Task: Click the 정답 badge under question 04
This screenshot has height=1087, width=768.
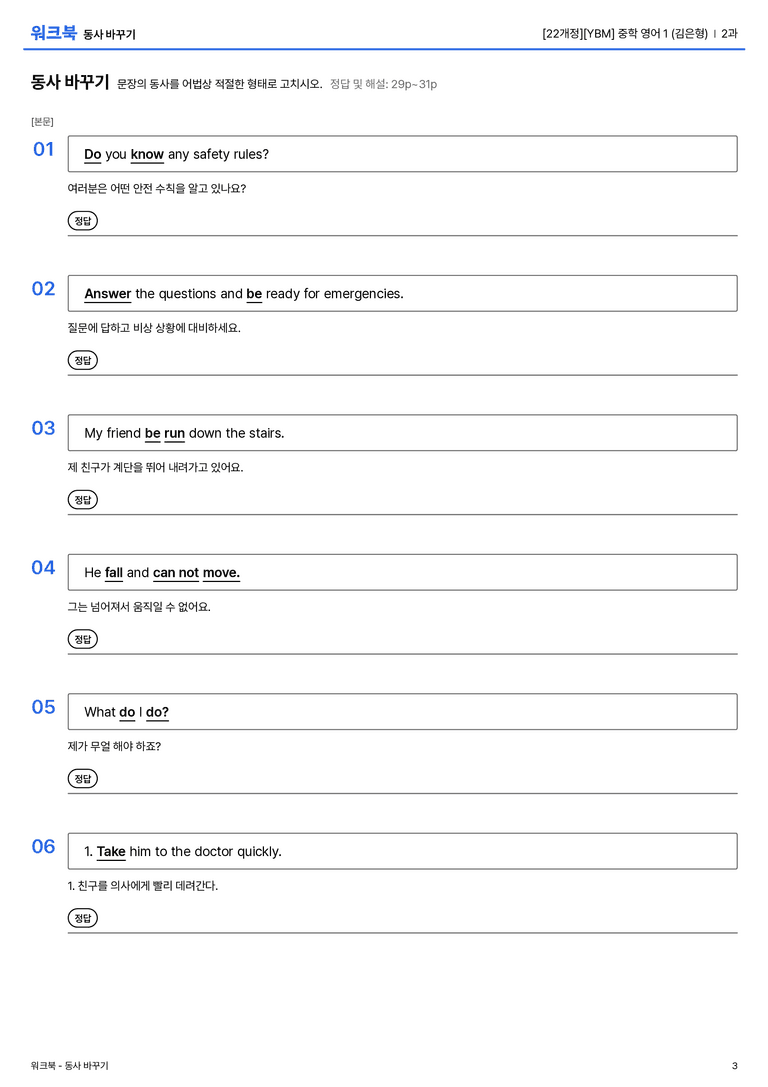Action: click(x=82, y=638)
